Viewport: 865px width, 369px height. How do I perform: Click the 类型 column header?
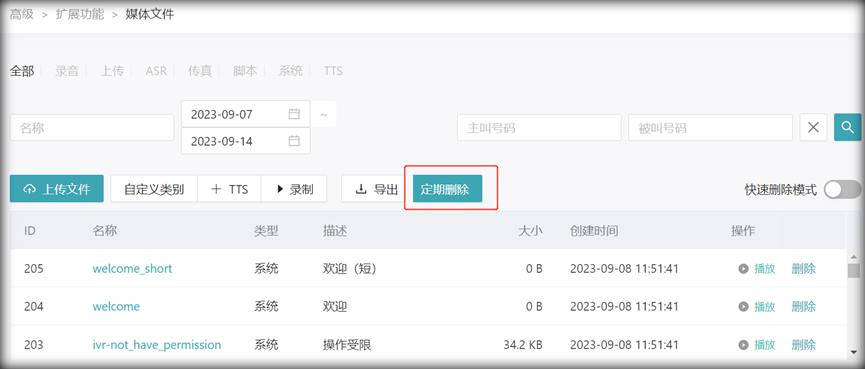coord(266,231)
